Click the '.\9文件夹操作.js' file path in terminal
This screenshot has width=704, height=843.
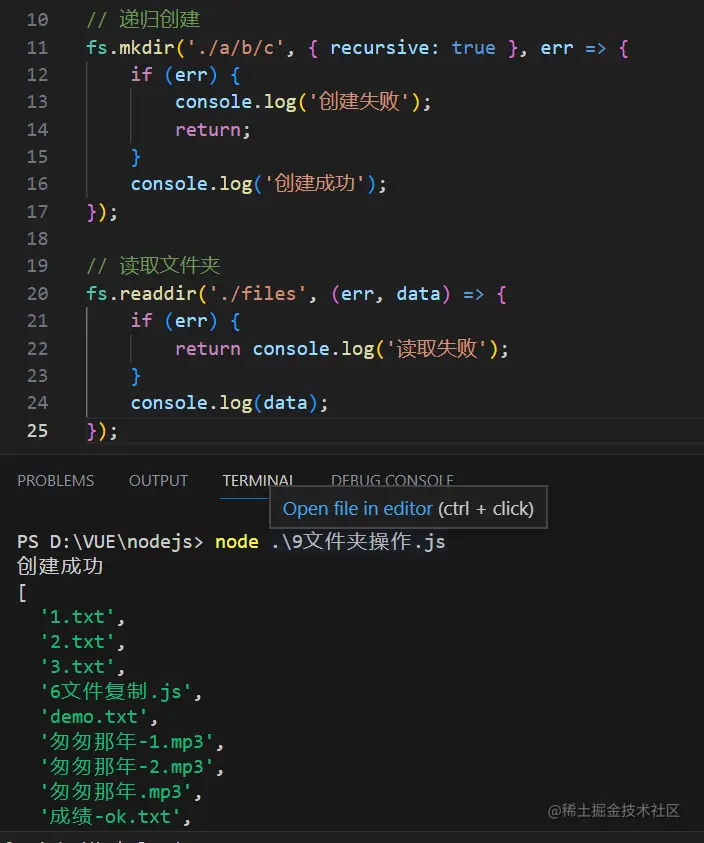click(358, 541)
